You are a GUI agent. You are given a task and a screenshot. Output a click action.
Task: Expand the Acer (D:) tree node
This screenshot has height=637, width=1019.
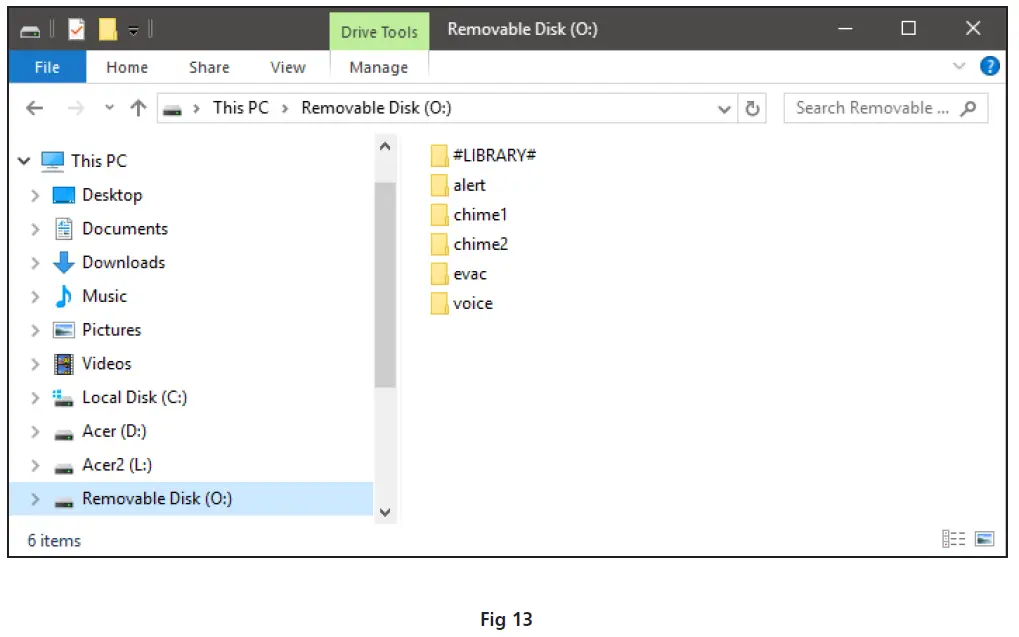coord(35,432)
